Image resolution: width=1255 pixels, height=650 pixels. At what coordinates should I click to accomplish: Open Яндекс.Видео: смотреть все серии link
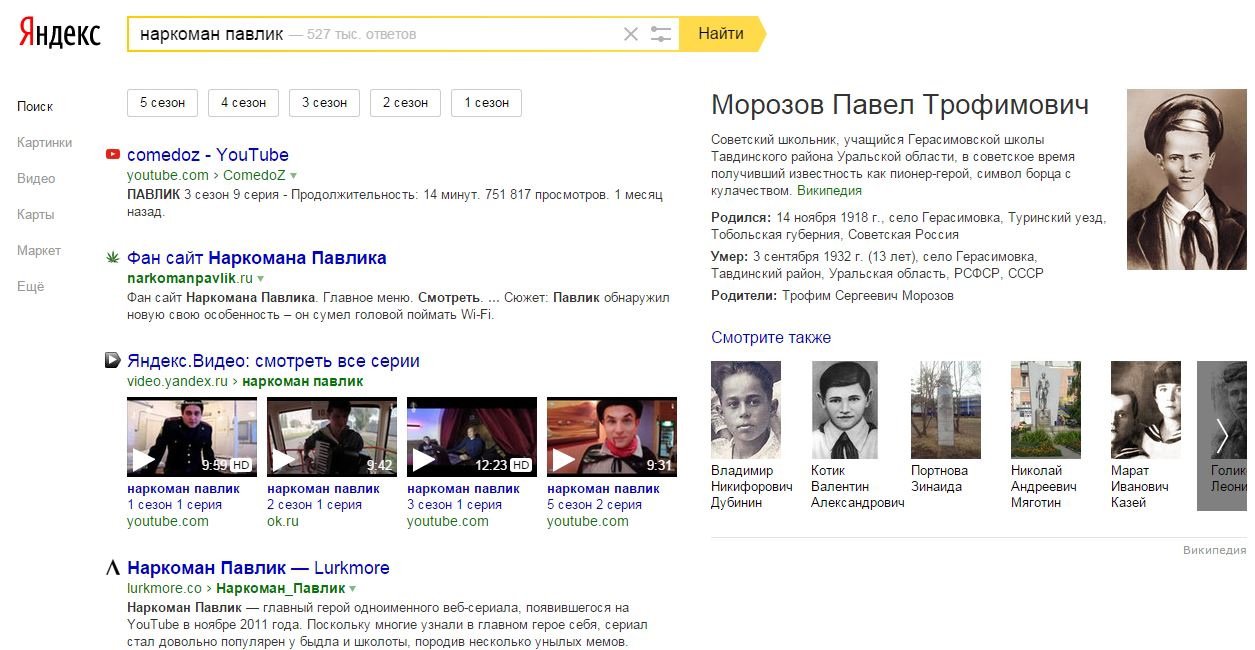274,361
